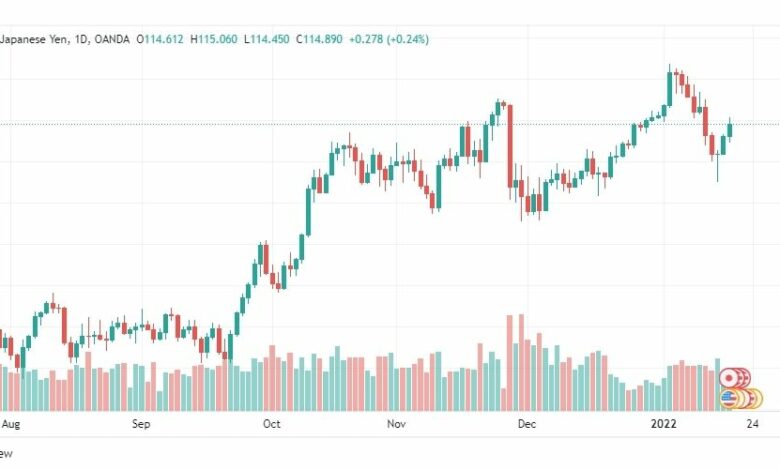Select the rightmost yellow event marker icon
Viewport: 780px width, 470px height.
click(x=756, y=399)
